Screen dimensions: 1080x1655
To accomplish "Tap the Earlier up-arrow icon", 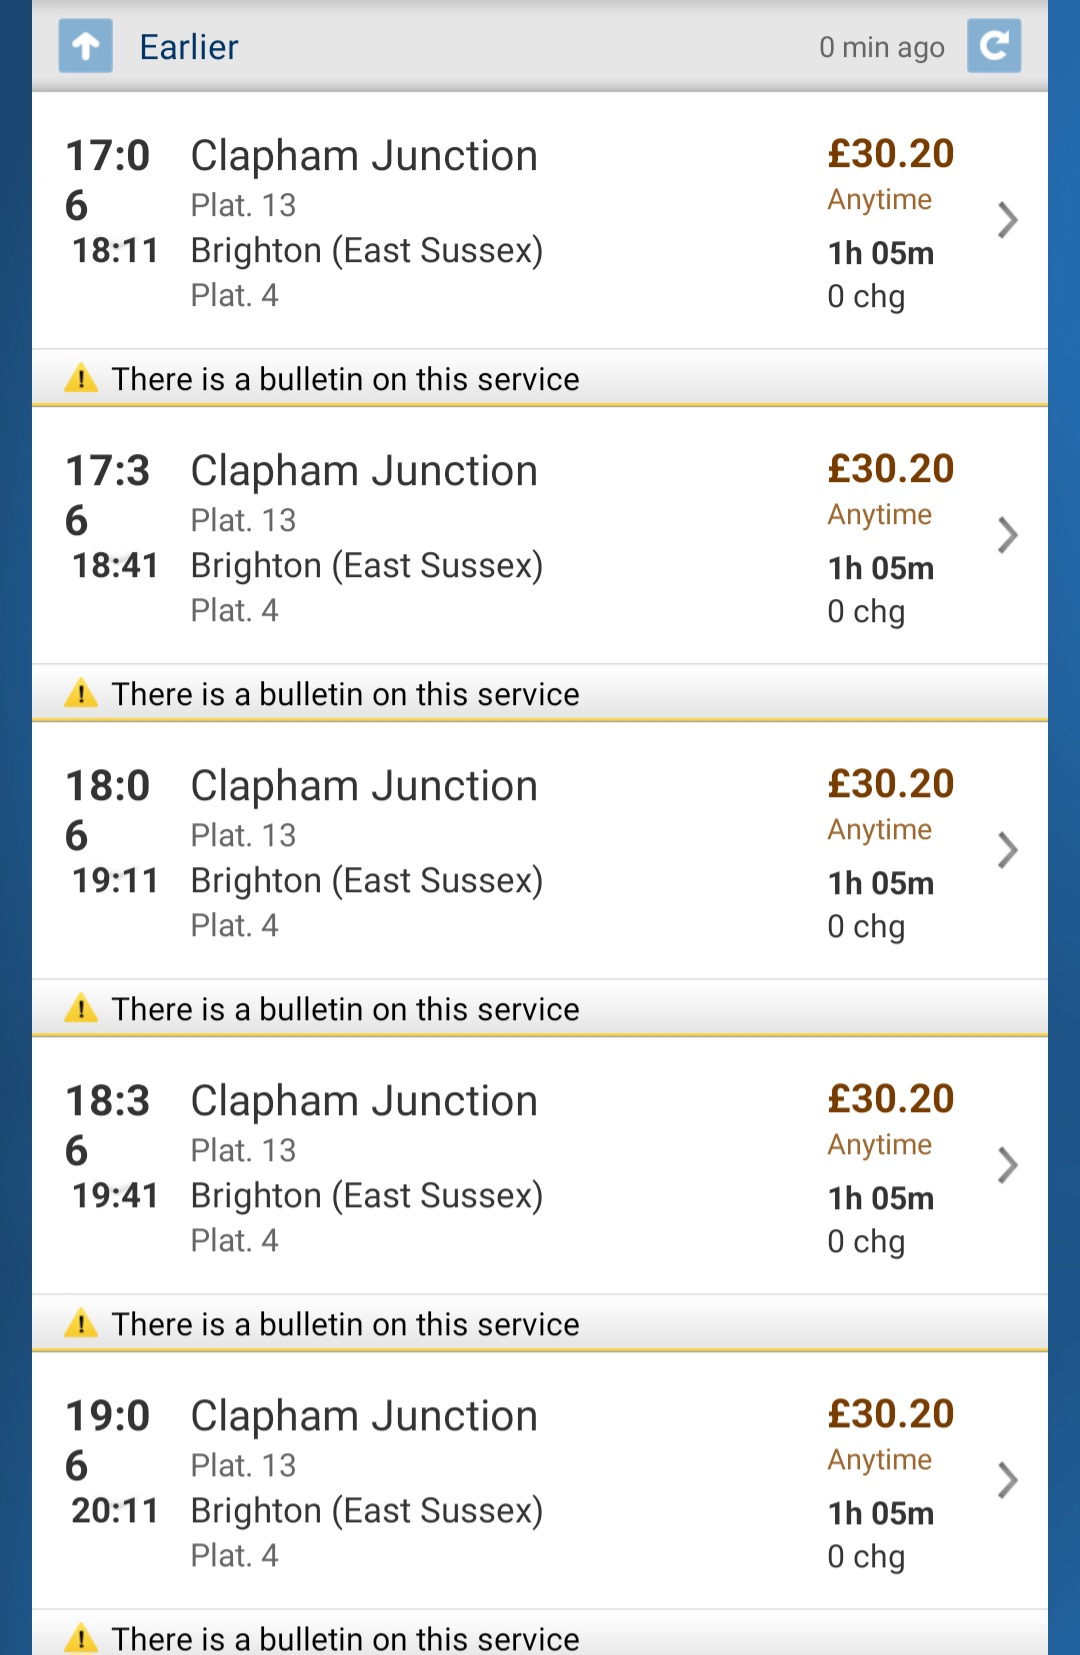I will click(86, 46).
